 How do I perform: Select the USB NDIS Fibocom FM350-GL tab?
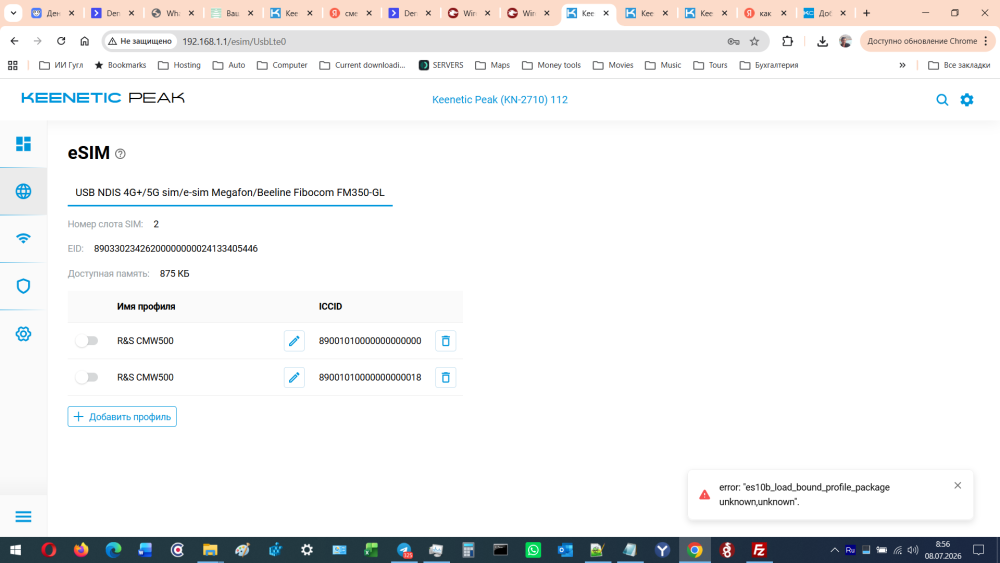click(230, 193)
